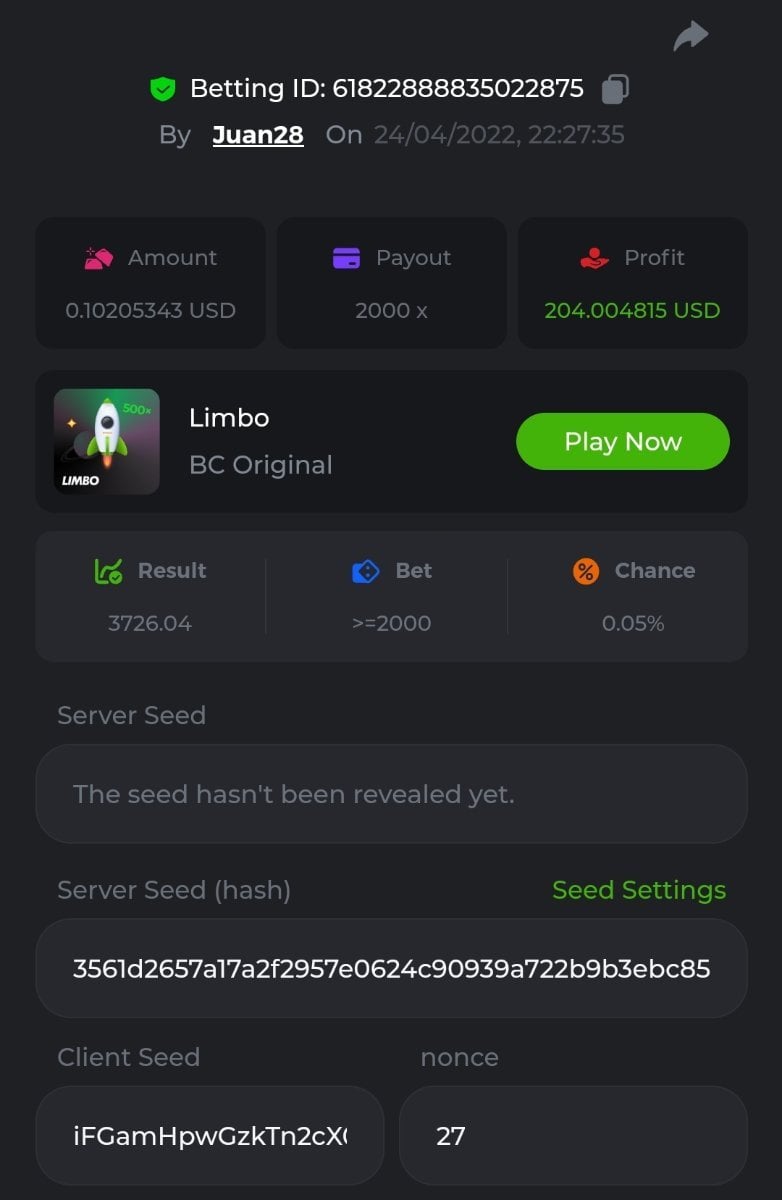Click the Result value 3726.04
This screenshot has width=782, height=1200.
pyautogui.click(x=150, y=623)
